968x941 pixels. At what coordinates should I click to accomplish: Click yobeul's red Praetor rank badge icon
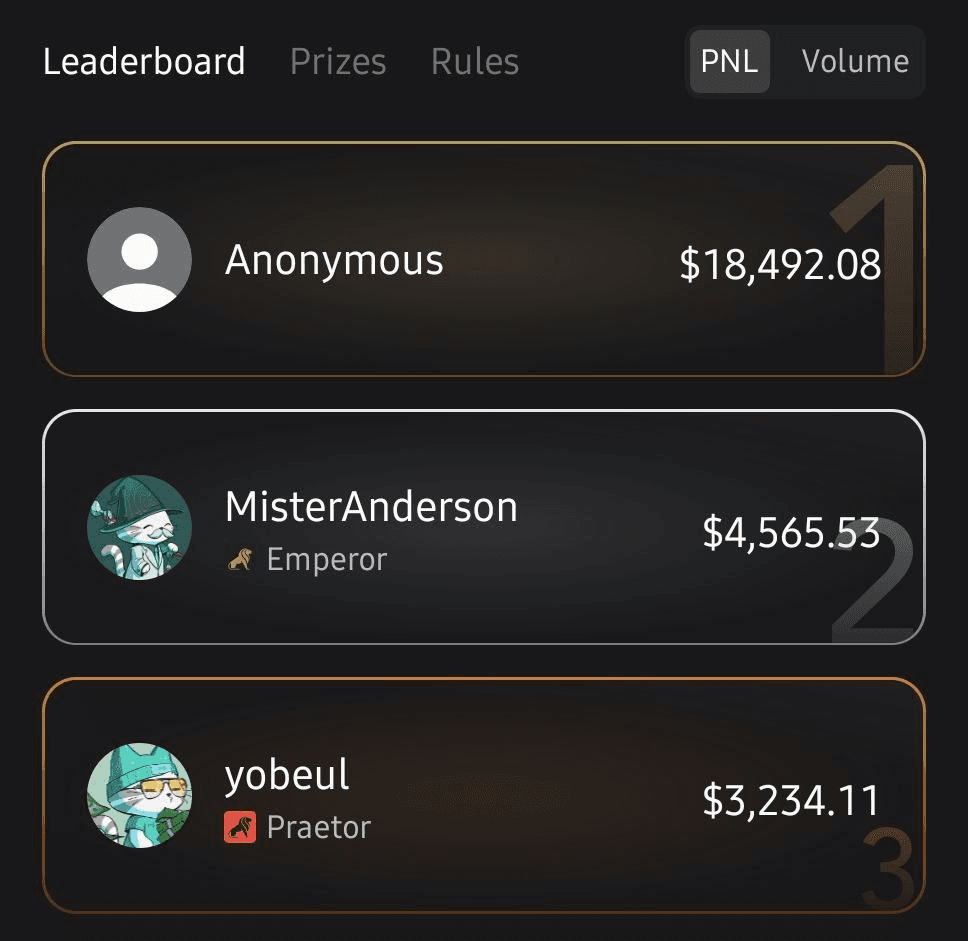point(241,826)
